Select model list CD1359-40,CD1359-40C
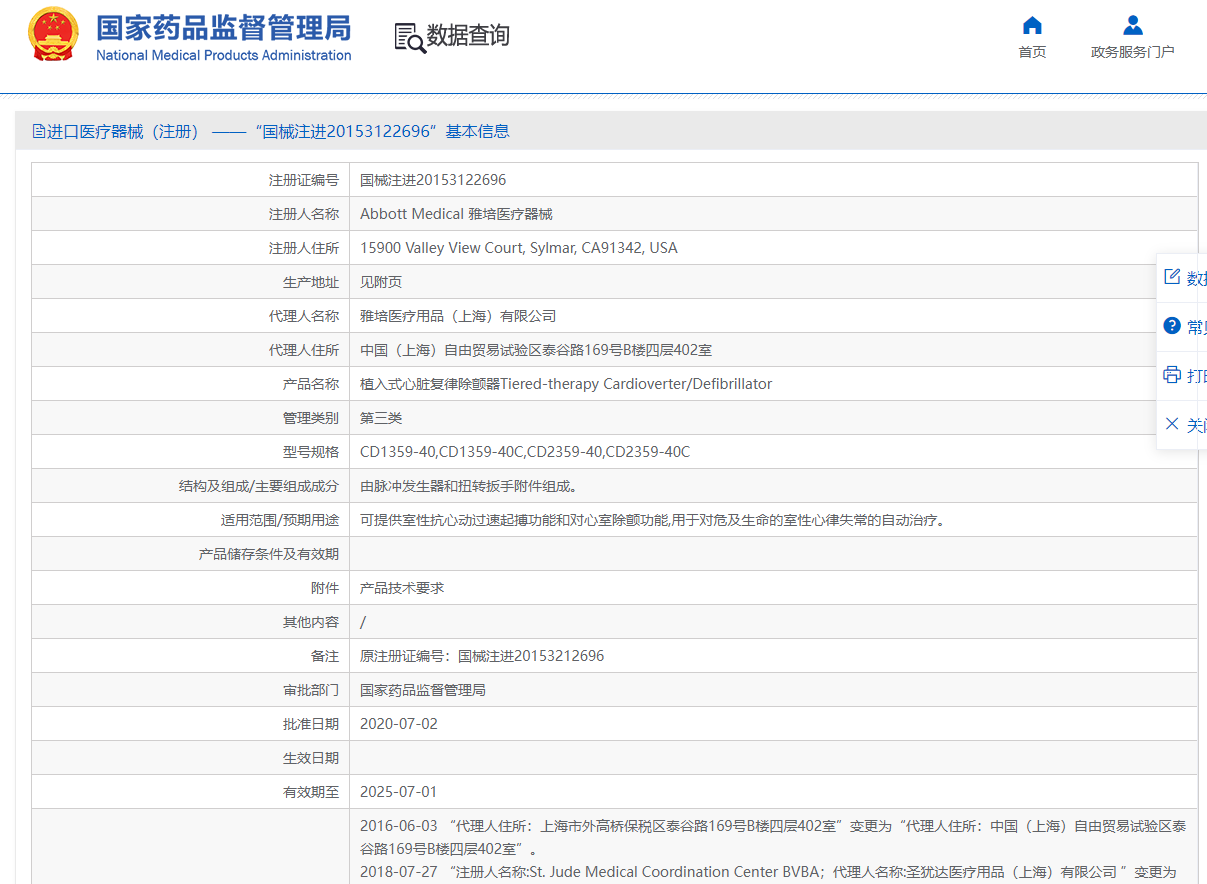1207x884 pixels. (x=525, y=452)
